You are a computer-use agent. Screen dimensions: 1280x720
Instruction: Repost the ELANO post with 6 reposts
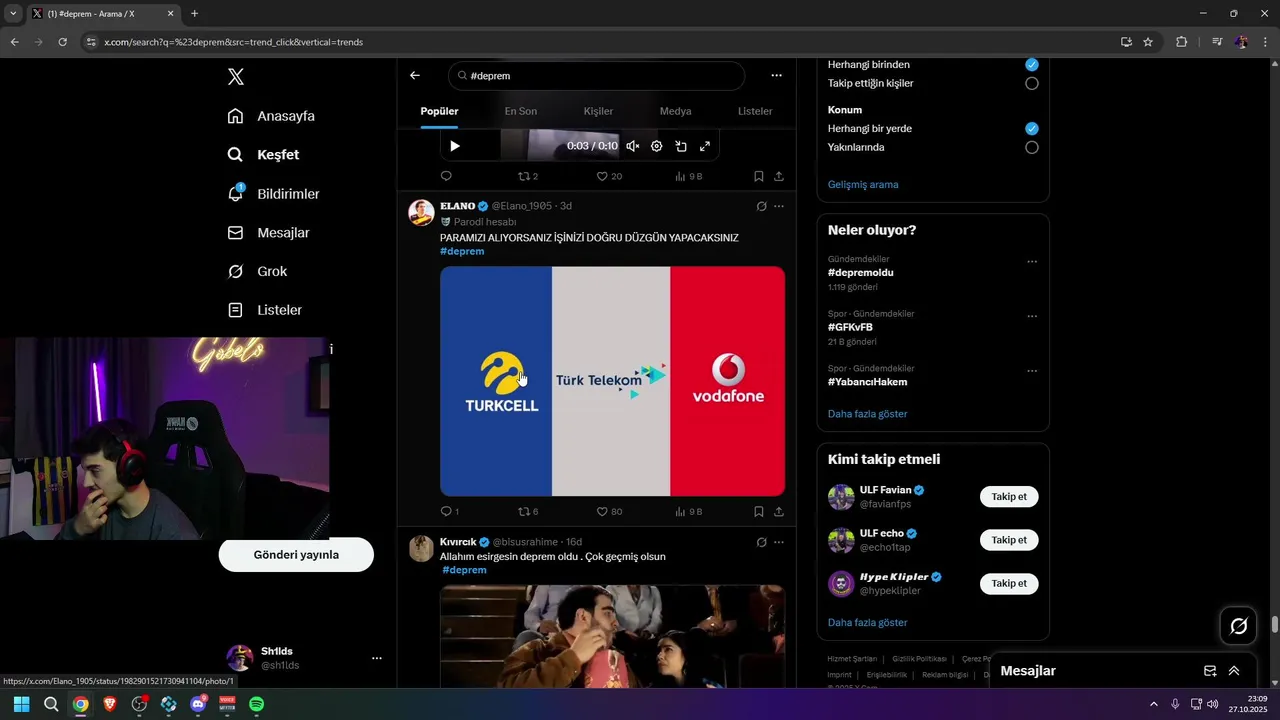528,511
